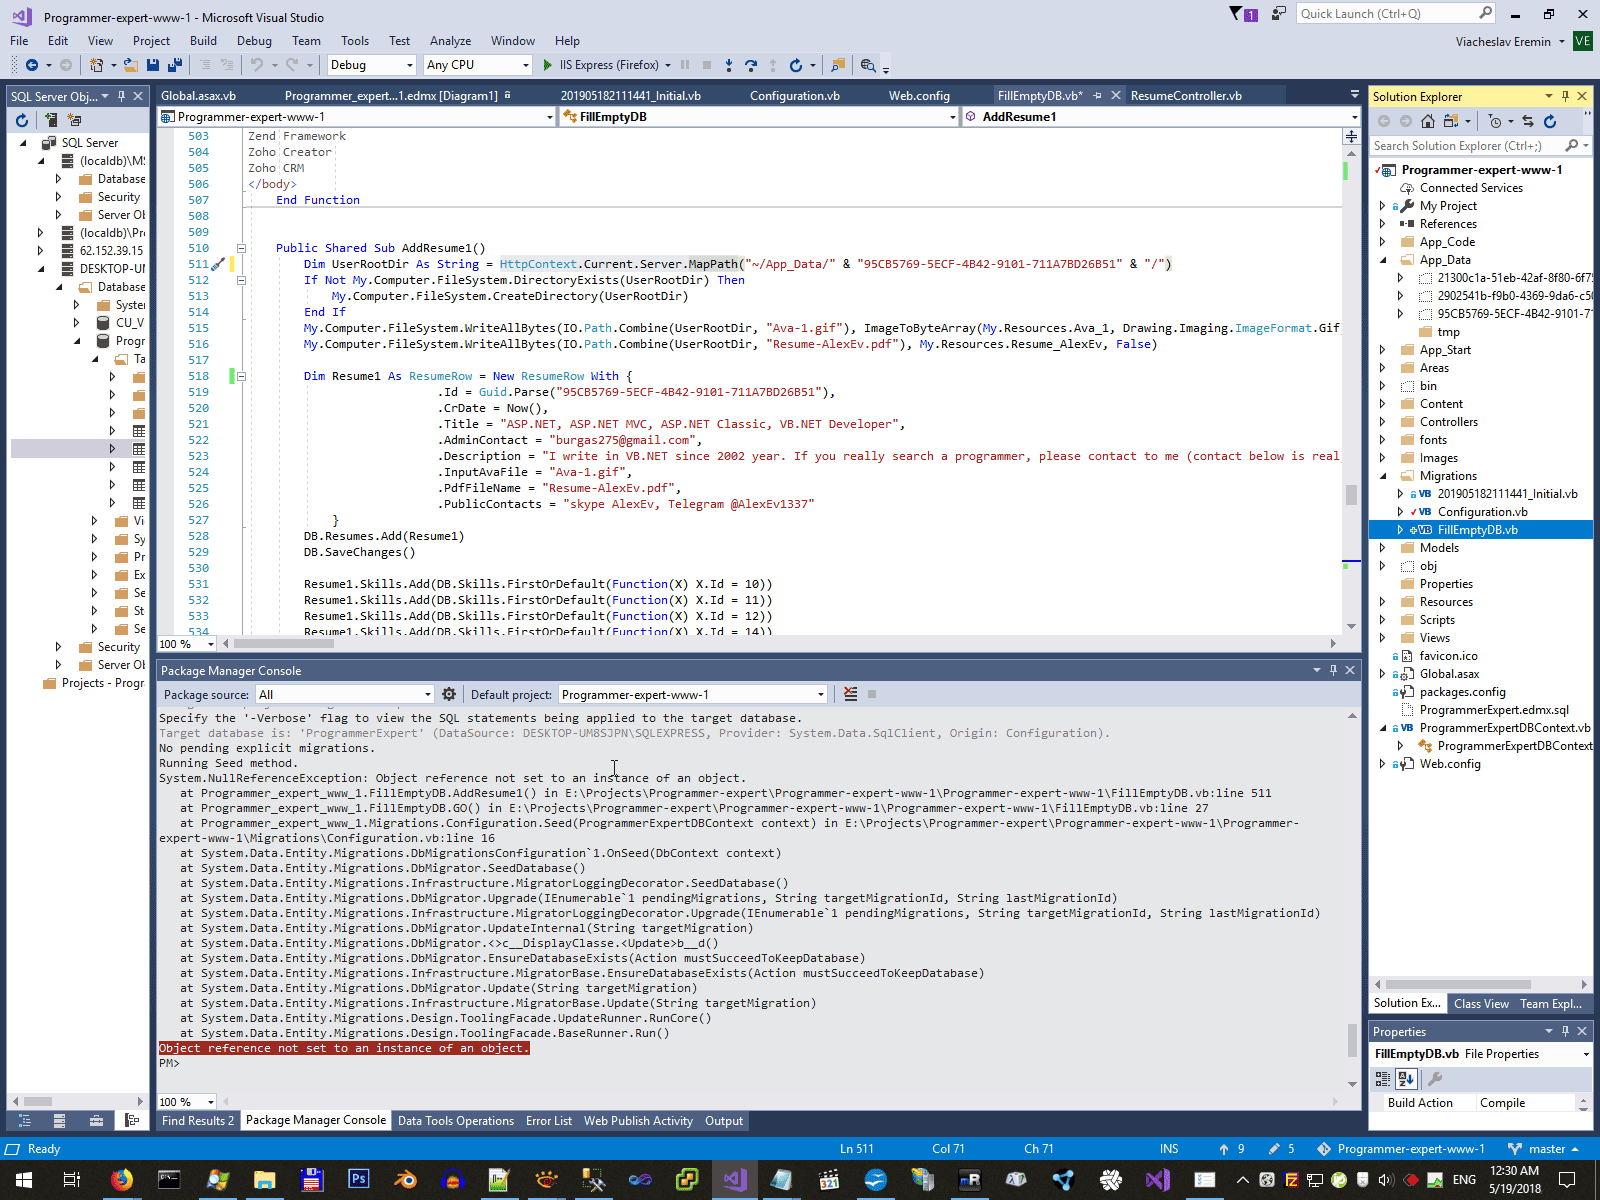Switch to the Error List tab
This screenshot has height=1200, width=1600.
549,1121
